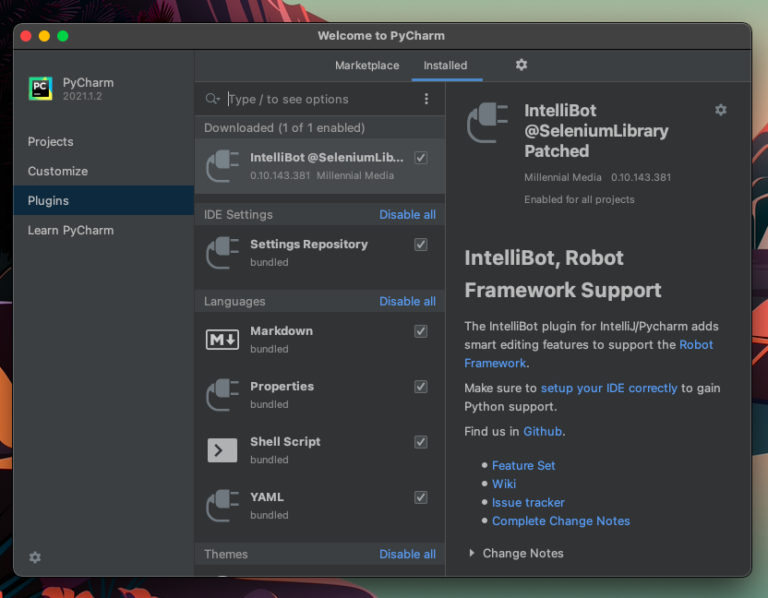Click Disable all for Languages
The height and width of the screenshot is (598, 768).
click(x=407, y=301)
